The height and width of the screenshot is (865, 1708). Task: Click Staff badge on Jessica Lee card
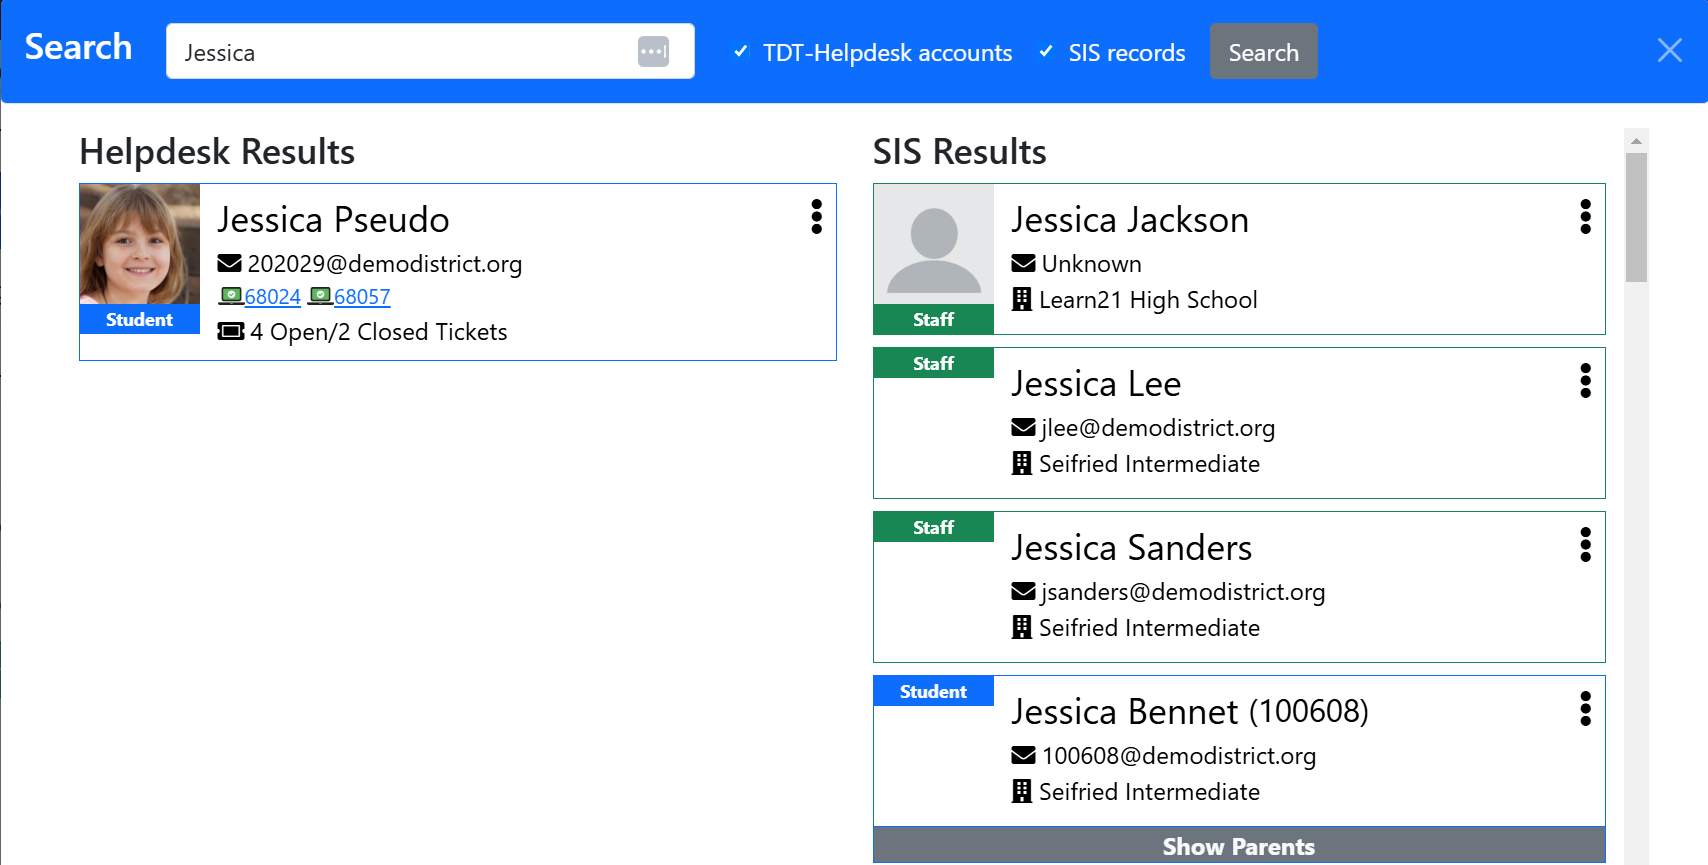[934, 363]
